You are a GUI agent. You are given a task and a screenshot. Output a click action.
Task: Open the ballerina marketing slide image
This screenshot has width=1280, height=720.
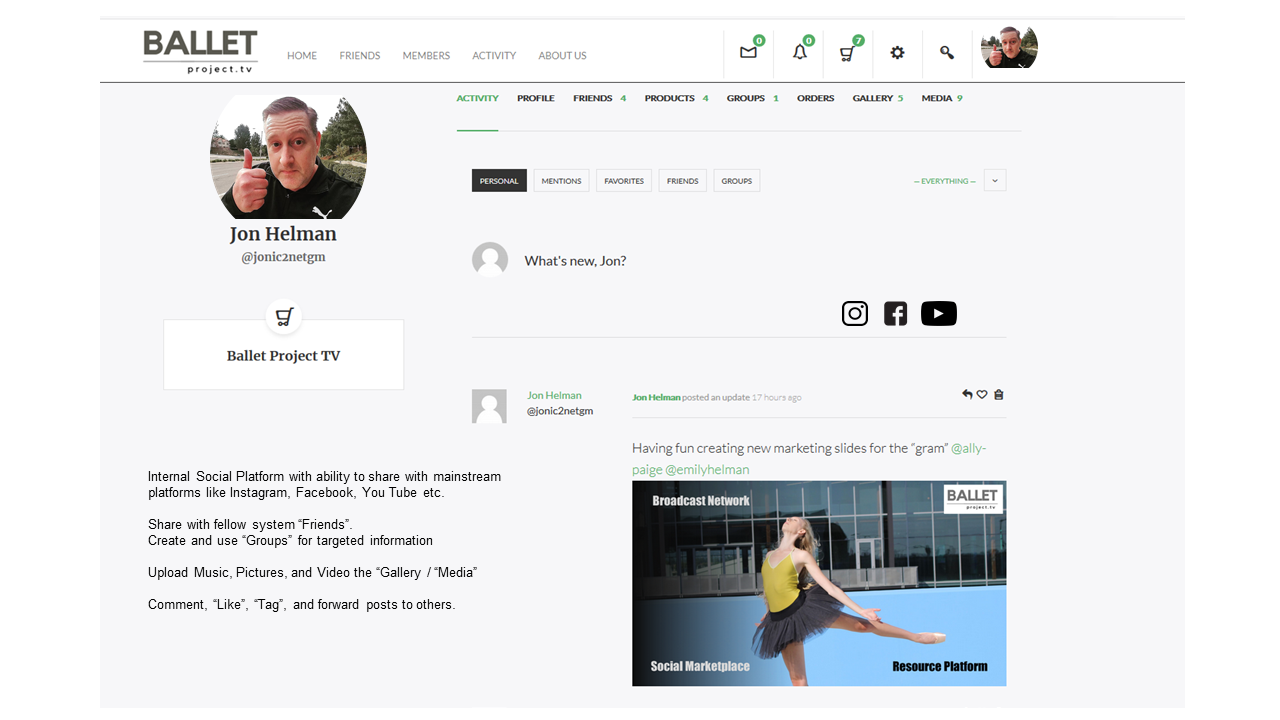[819, 583]
